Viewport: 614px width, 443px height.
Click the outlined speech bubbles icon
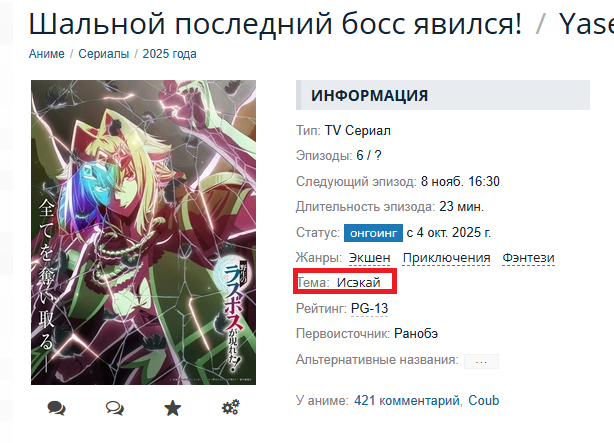point(115,408)
